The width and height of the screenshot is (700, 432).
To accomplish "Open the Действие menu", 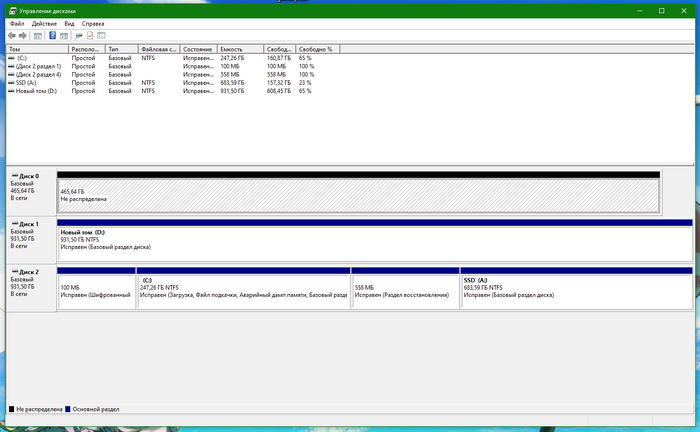I will tap(44, 22).
